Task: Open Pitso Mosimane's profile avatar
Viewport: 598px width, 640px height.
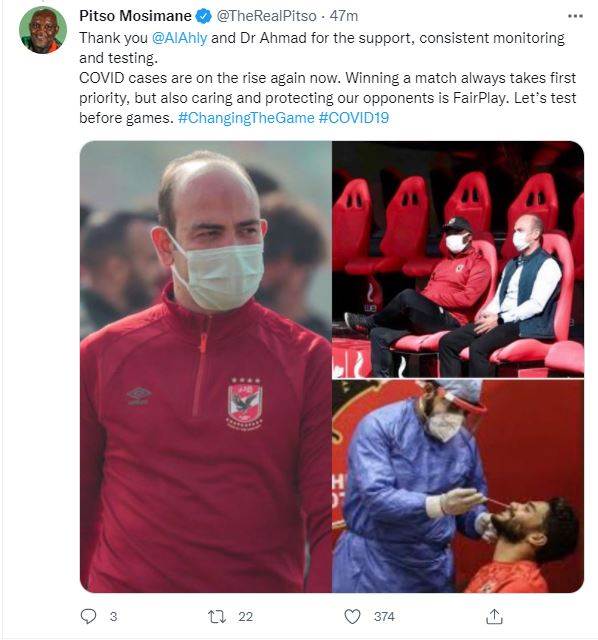Action: 42,30
